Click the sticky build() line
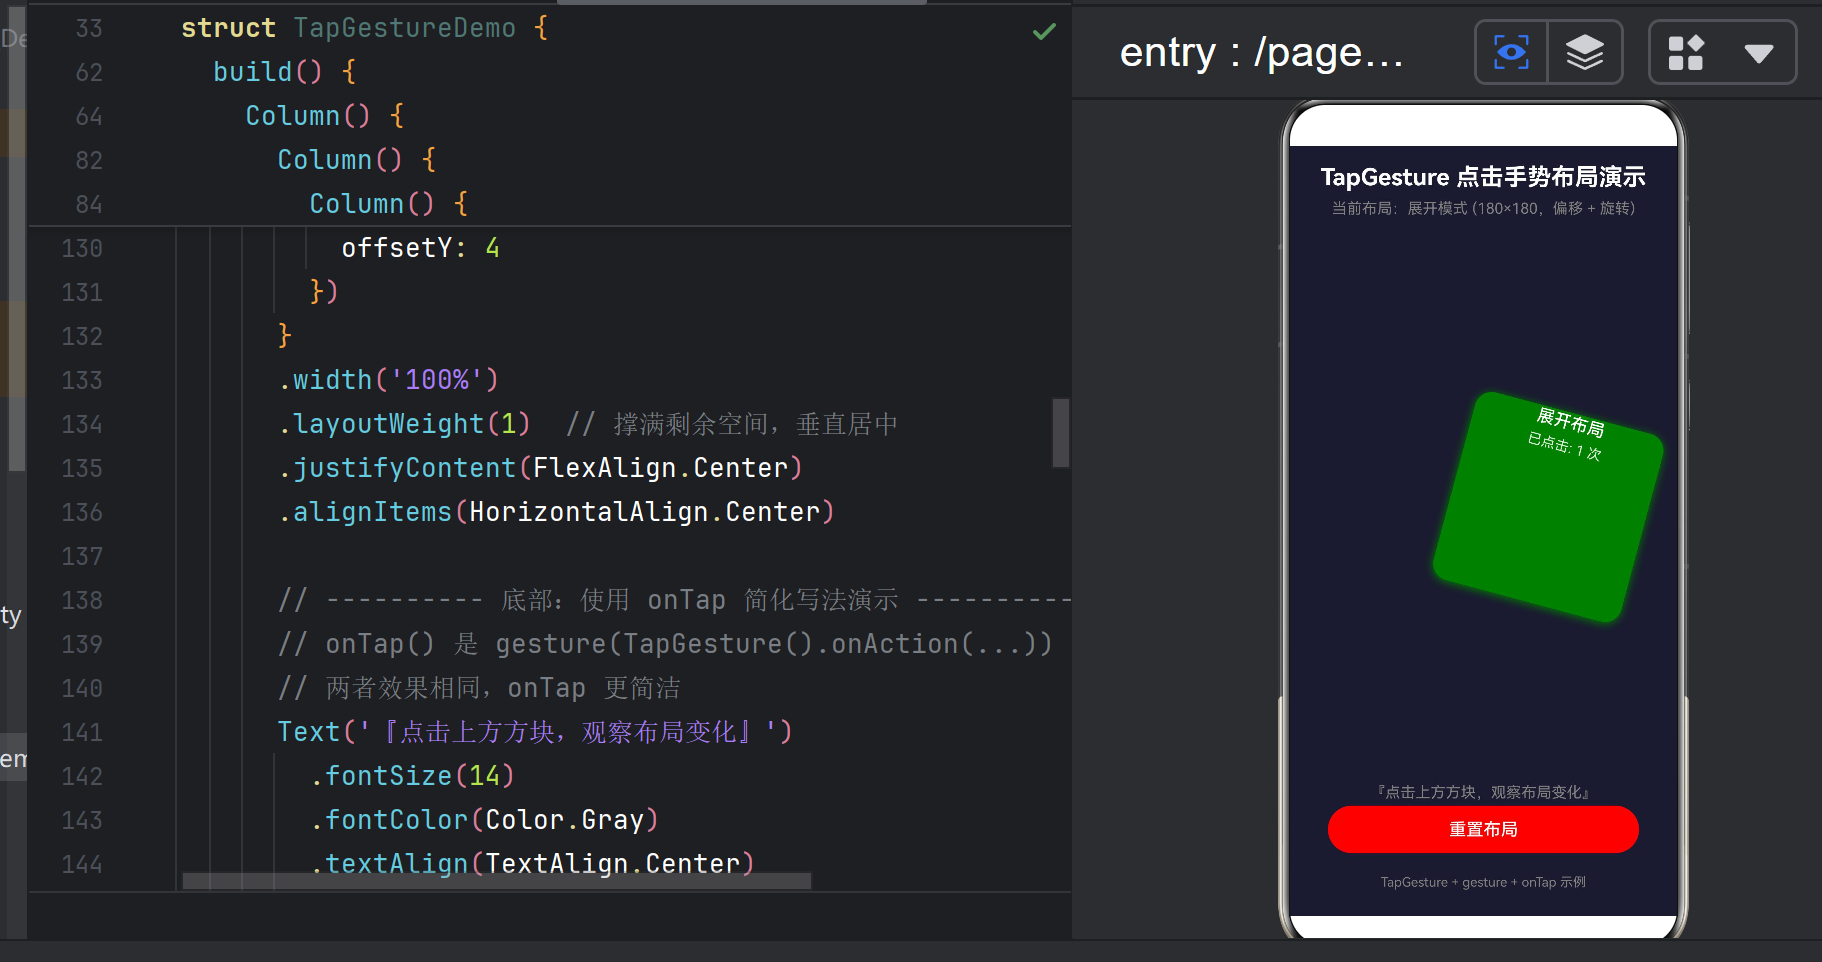 click(x=285, y=72)
